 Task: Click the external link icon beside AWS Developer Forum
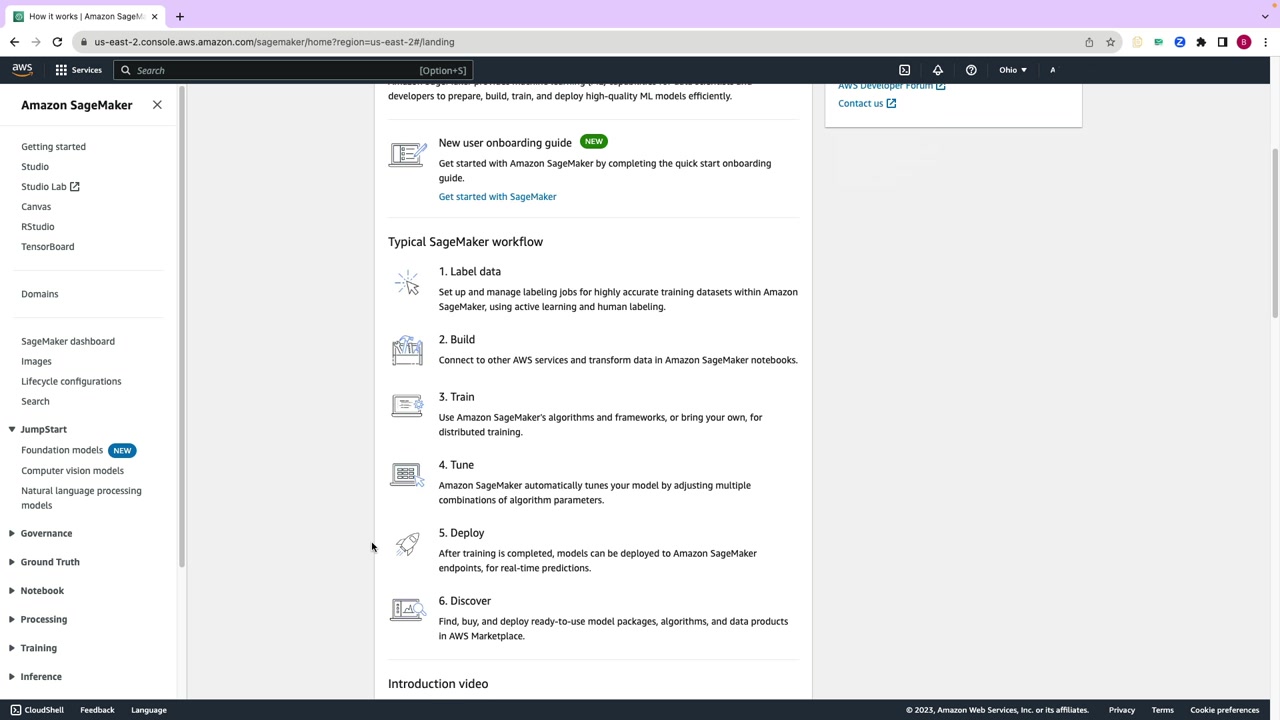940,87
